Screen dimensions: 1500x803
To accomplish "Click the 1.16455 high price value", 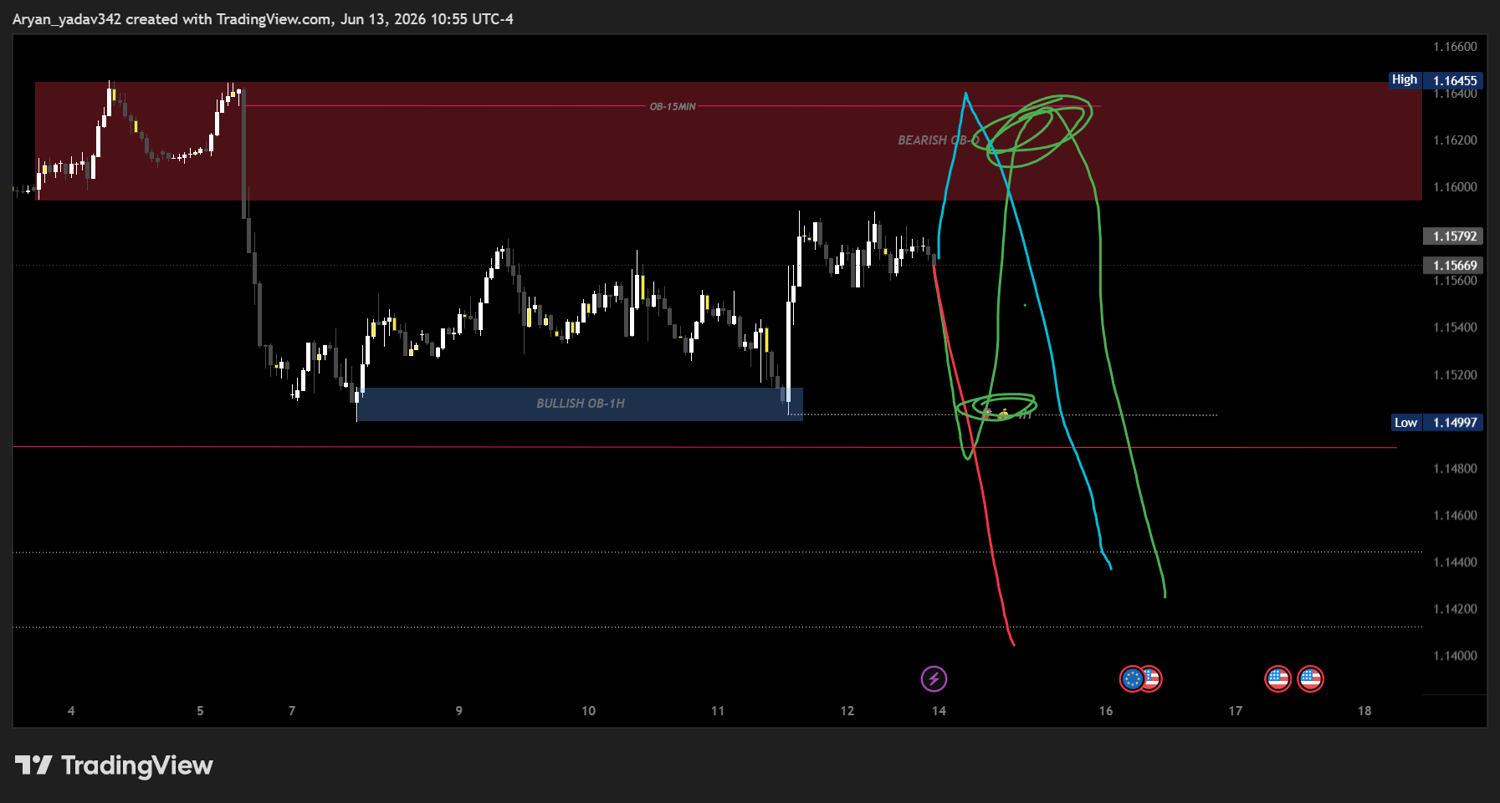I will click(x=1456, y=79).
